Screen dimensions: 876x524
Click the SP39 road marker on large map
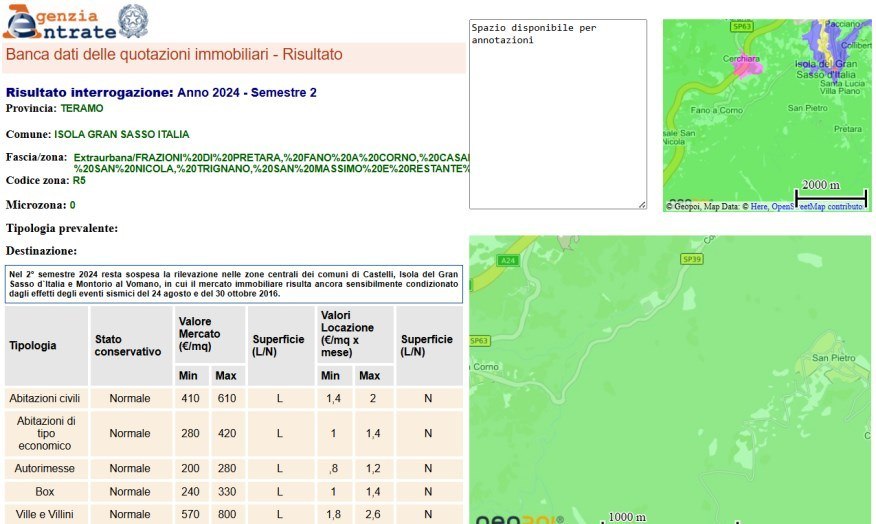(691, 259)
